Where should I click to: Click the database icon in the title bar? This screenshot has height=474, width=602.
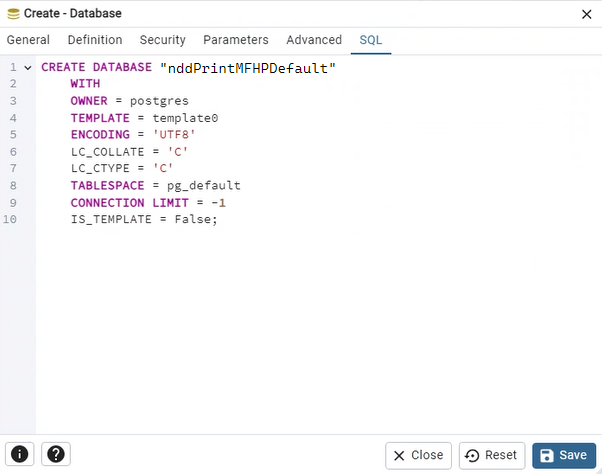13,14
